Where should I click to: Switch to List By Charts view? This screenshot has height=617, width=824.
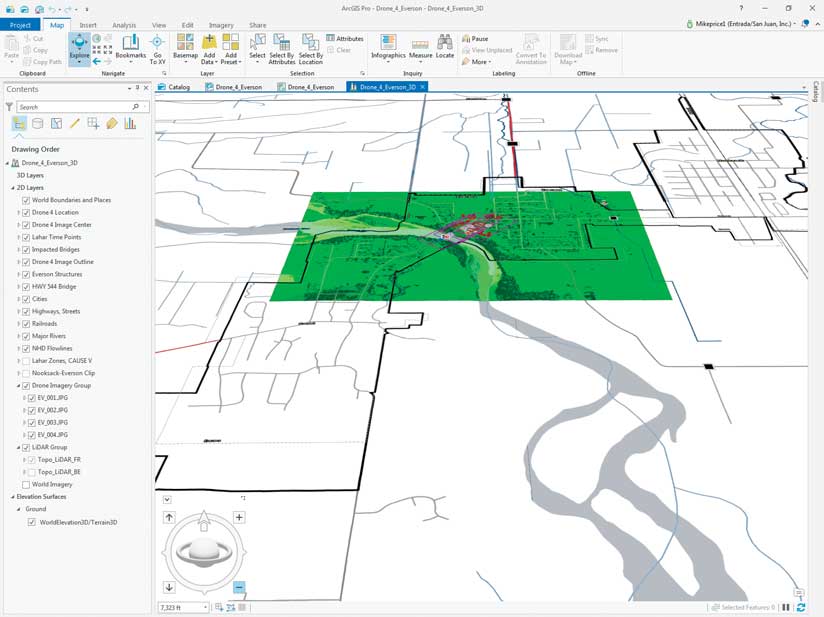[130, 124]
